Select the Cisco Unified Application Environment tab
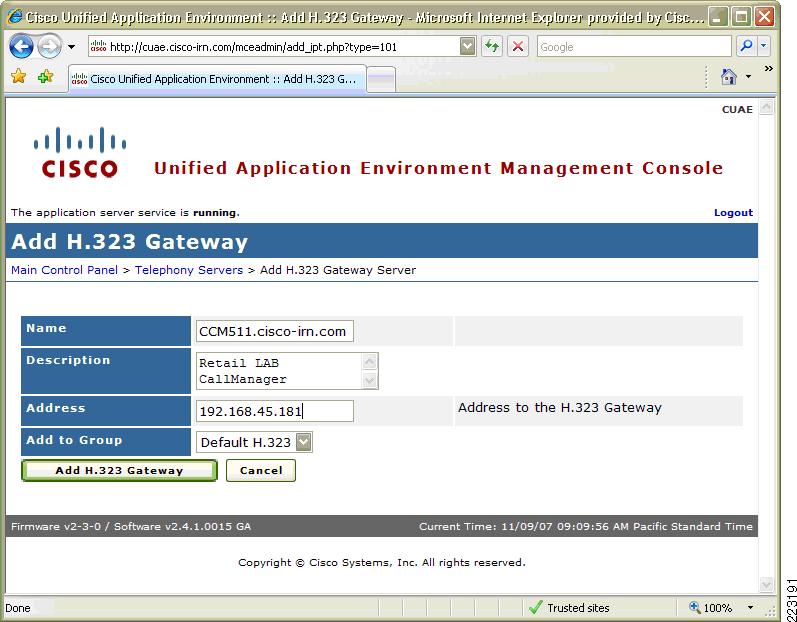The image size is (797, 622). [218, 79]
